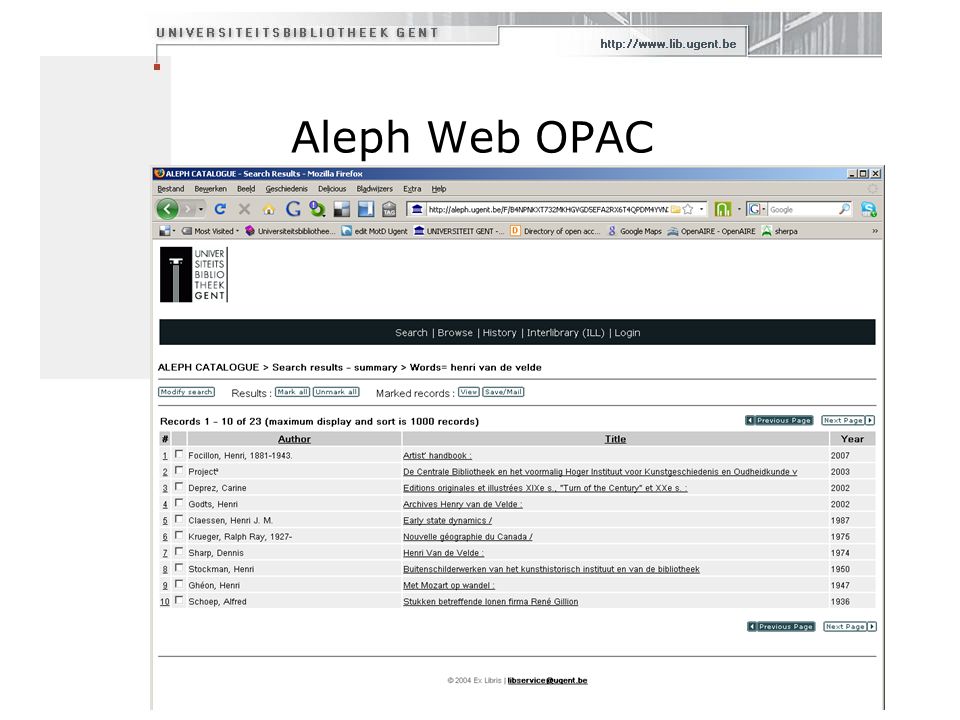Screen dimensions: 960x720
Task: Click the Mark all button
Action: click(292, 392)
